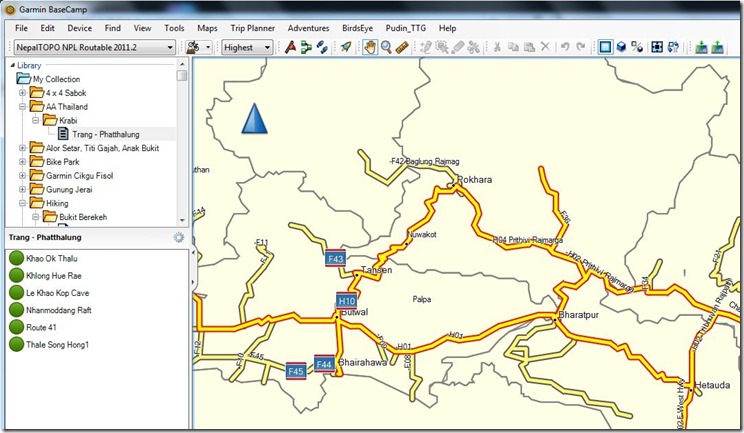Select the Khlong Hue Rae waypoint
The image size is (744, 433).
pos(54,276)
